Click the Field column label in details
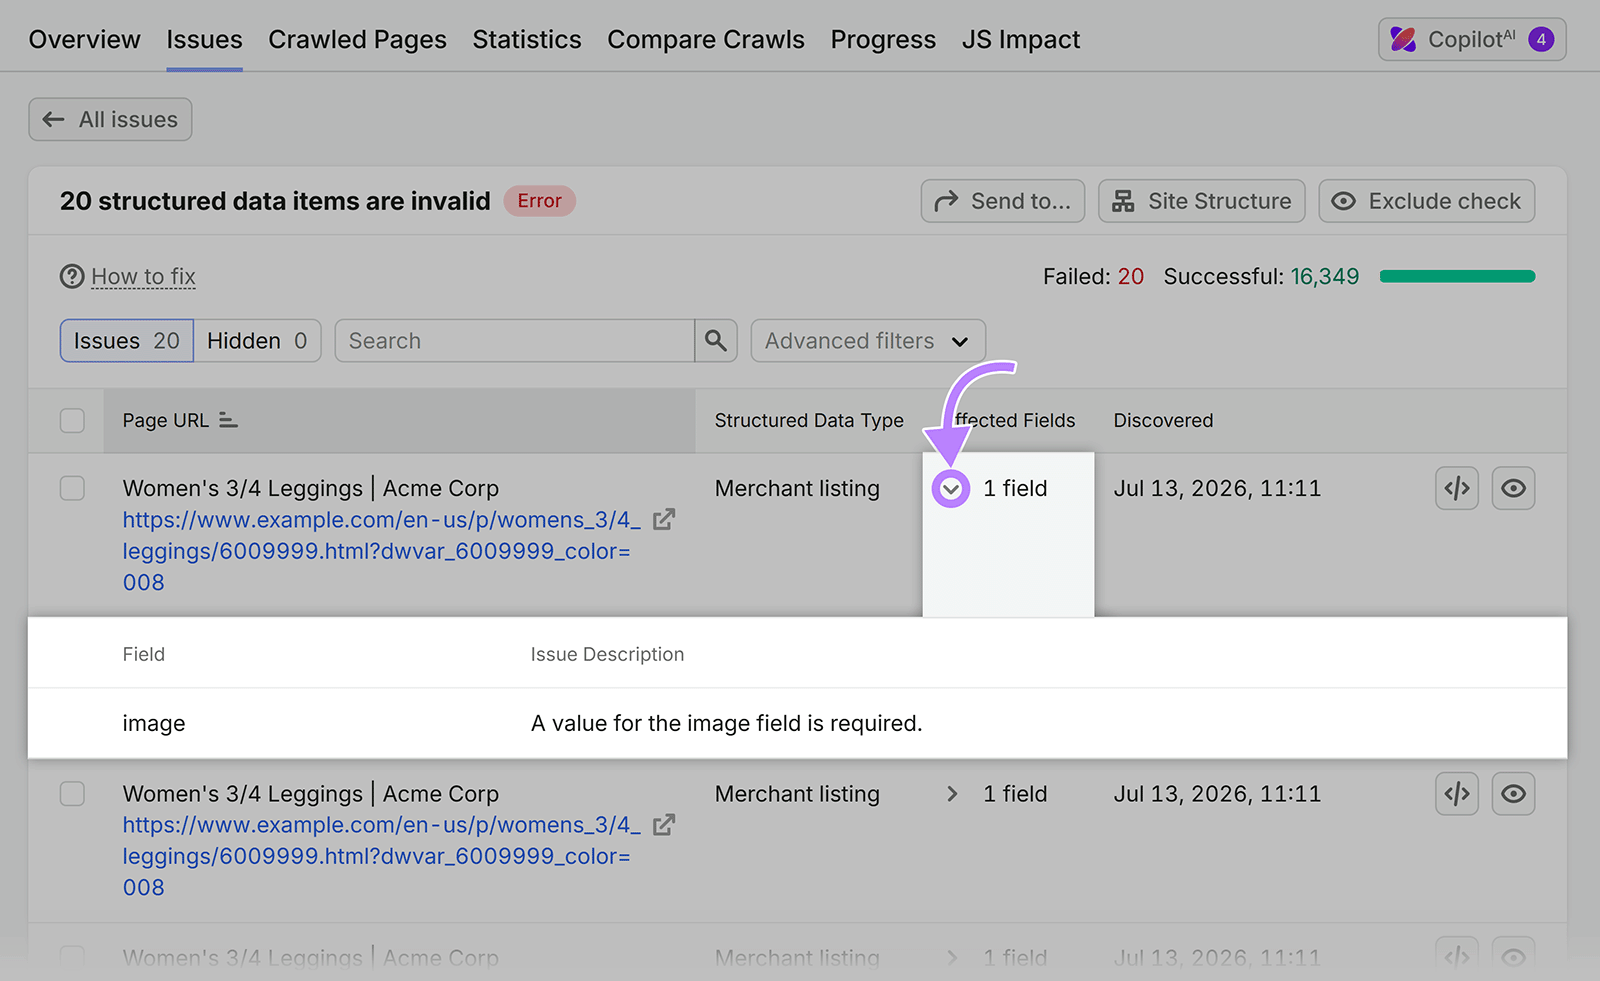Image resolution: width=1600 pixels, height=981 pixels. (x=144, y=654)
